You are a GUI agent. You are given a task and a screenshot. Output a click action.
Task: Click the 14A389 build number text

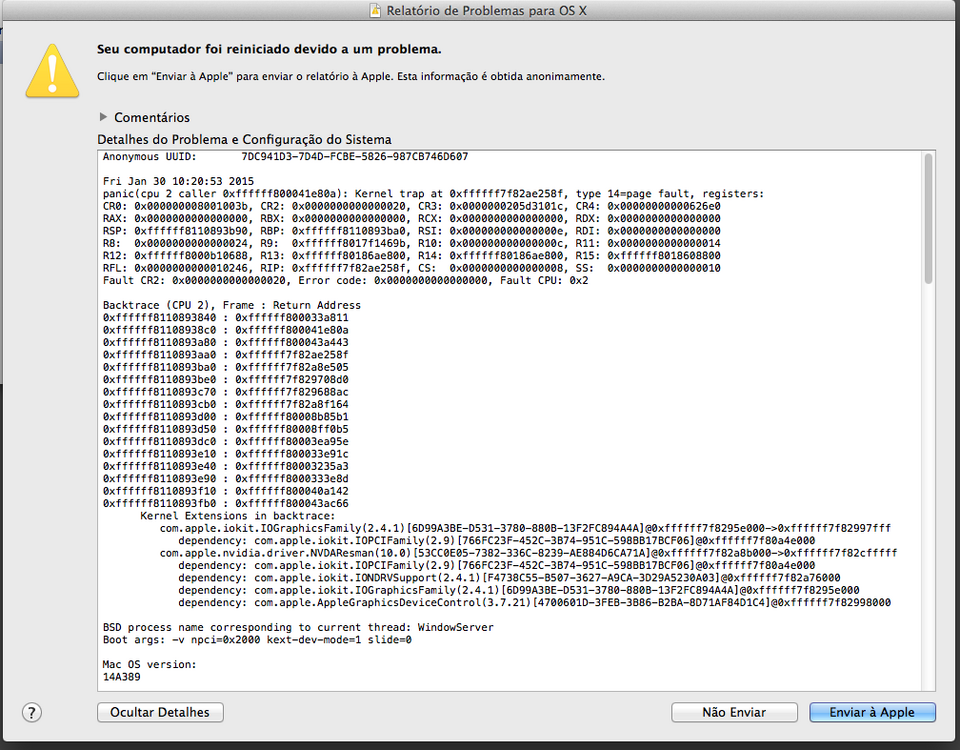[122, 676]
